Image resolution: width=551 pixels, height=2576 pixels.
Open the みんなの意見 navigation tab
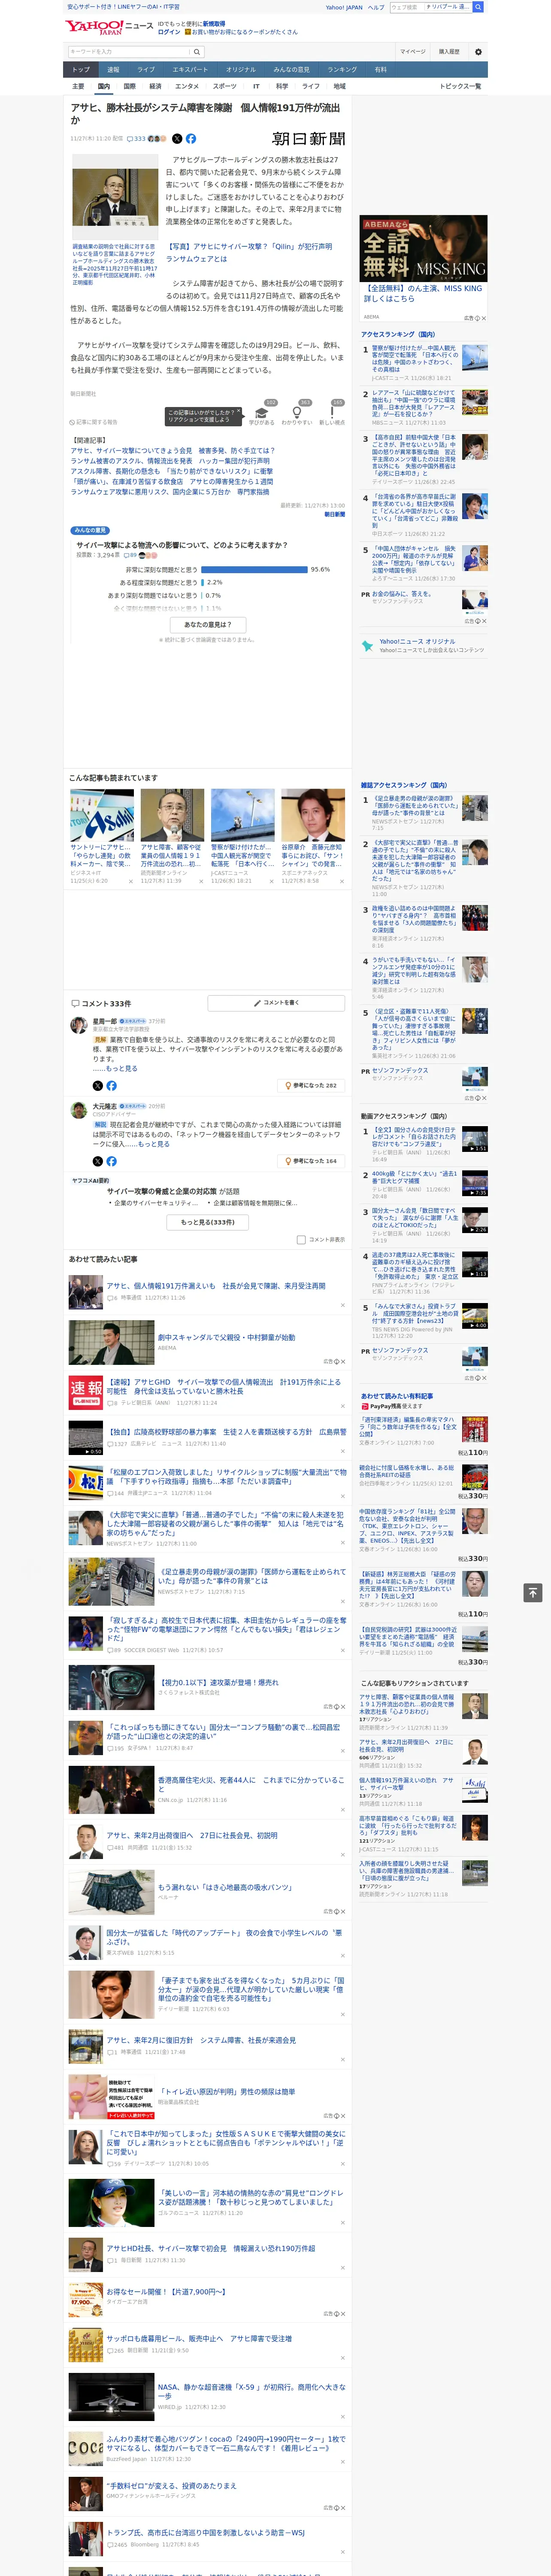291,70
